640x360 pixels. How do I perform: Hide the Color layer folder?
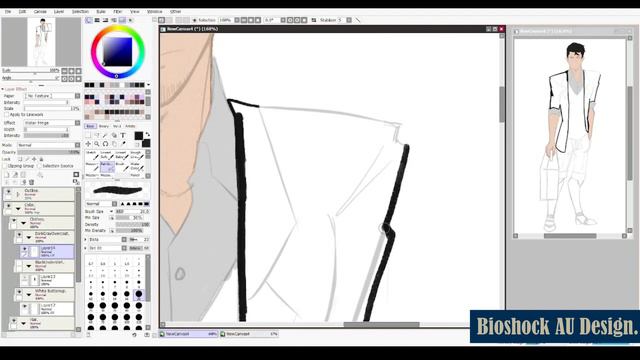8,206
